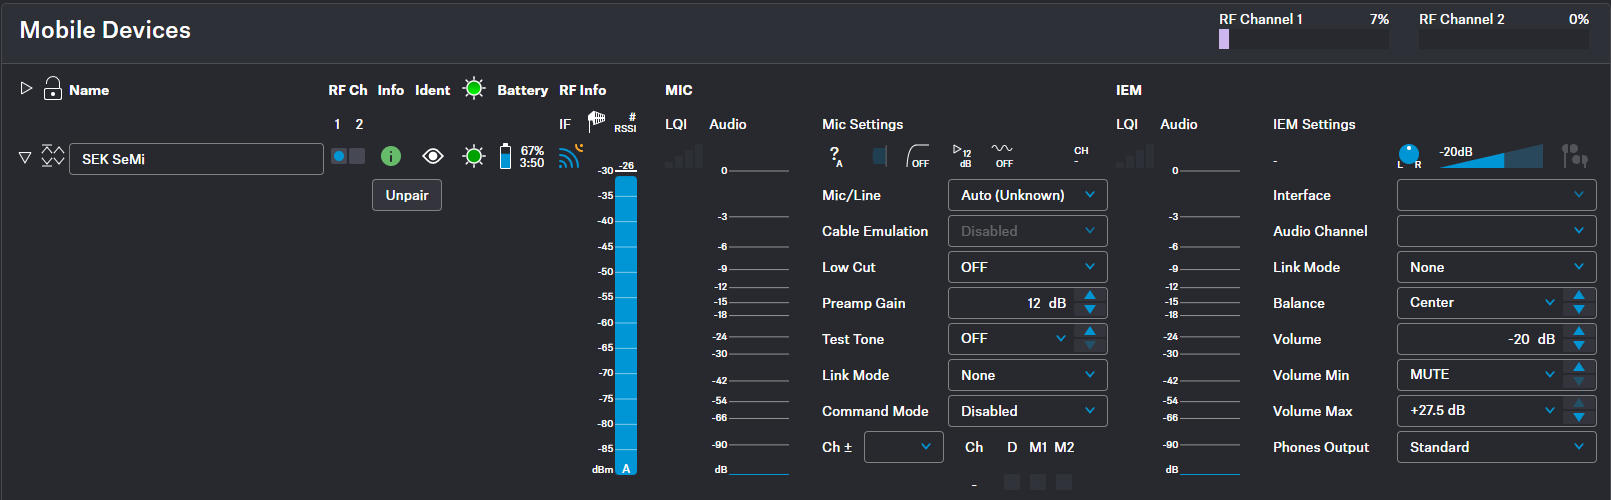Click the test tone OFF wave icon
Screen dimensions: 1611x500
point(1002,156)
